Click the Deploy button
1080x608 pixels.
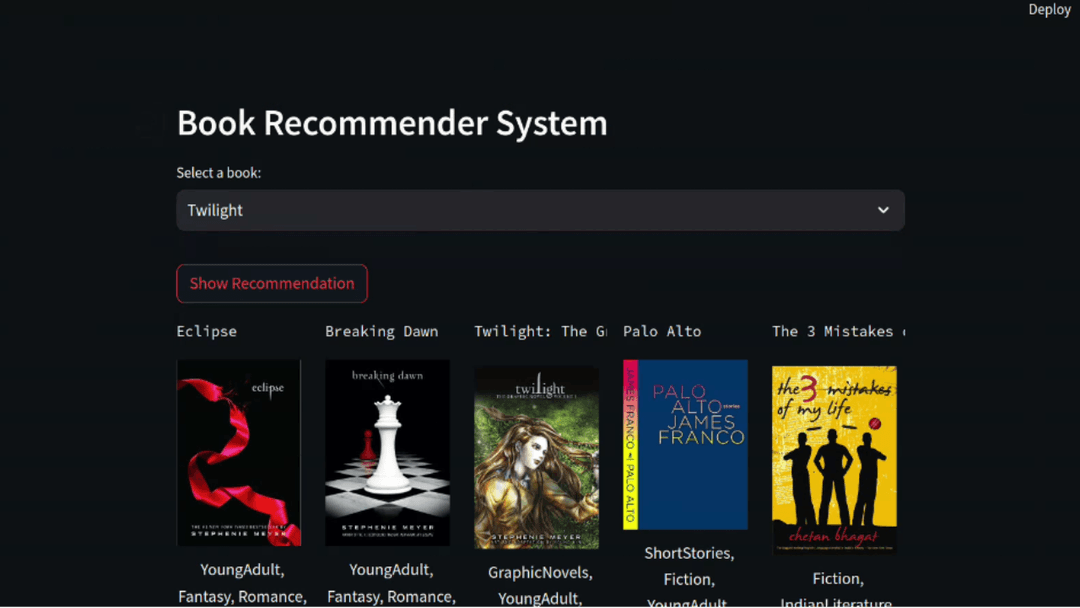click(x=1049, y=10)
